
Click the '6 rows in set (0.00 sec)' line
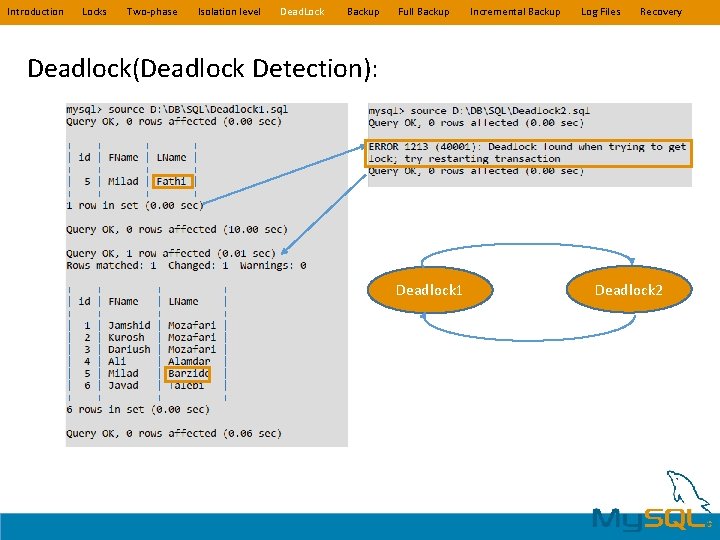(x=138, y=410)
